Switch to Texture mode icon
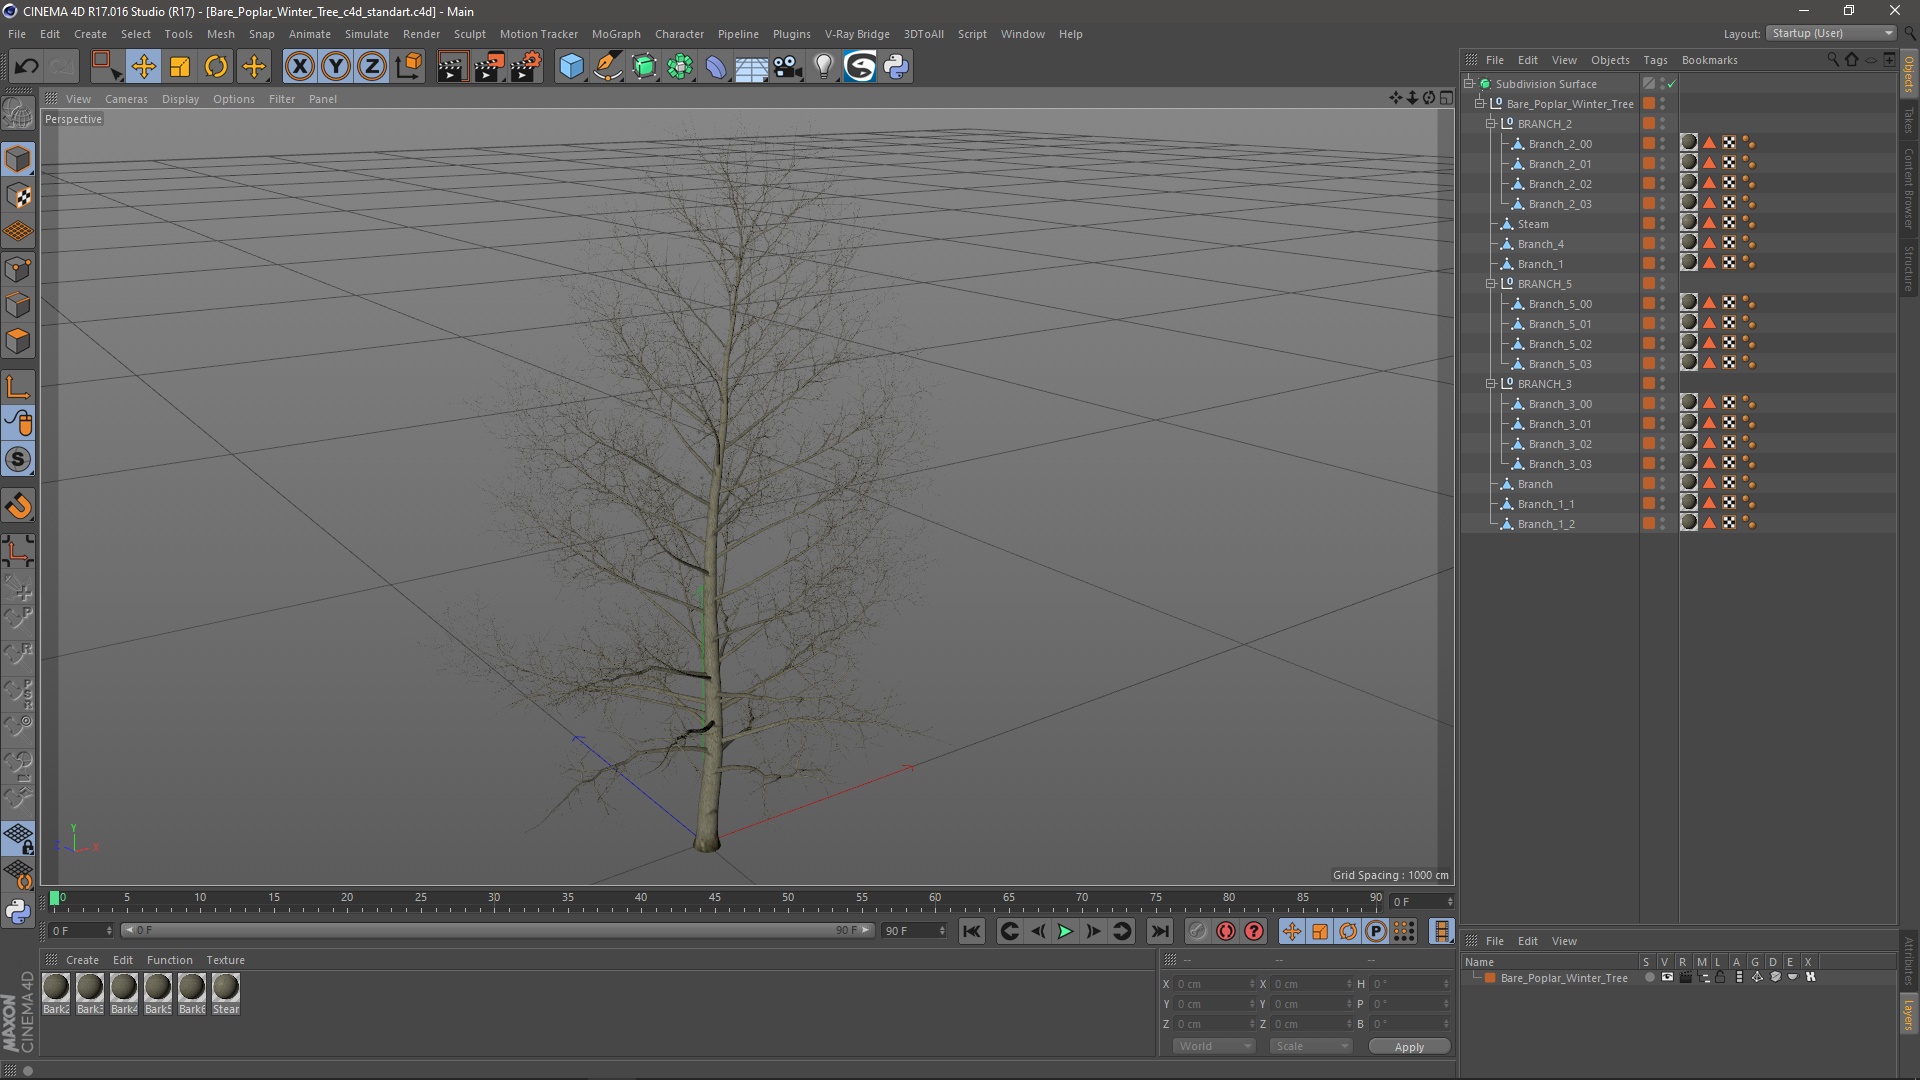The width and height of the screenshot is (1920, 1080). 18,196
